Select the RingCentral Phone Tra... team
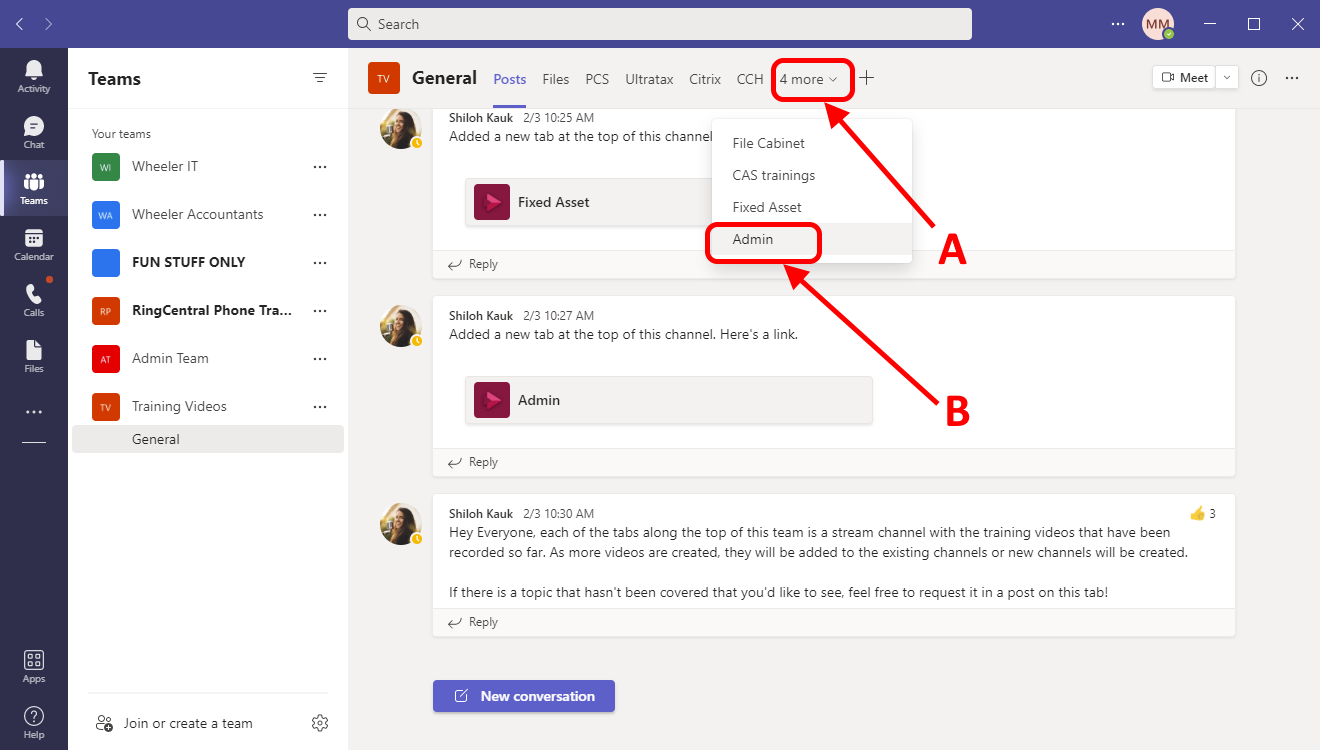This screenshot has height=750, width=1320. click(208, 311)
